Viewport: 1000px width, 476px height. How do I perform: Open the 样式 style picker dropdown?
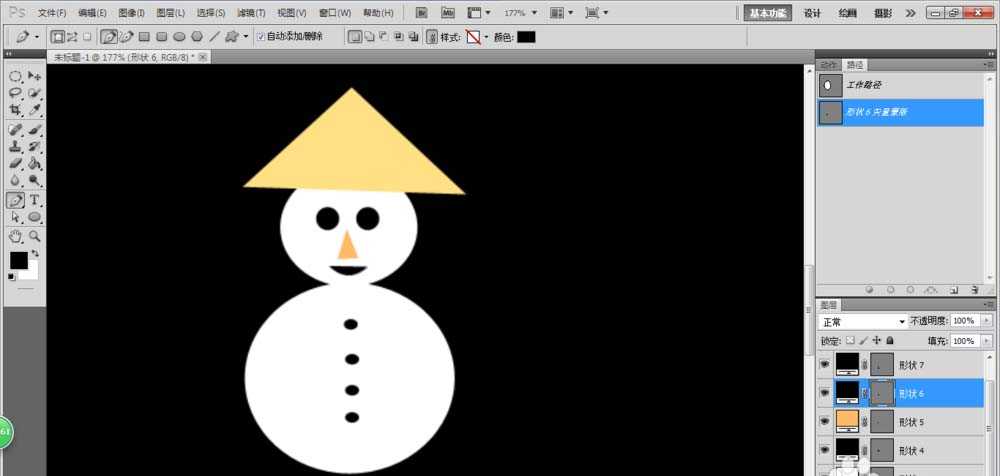[486, 37]
